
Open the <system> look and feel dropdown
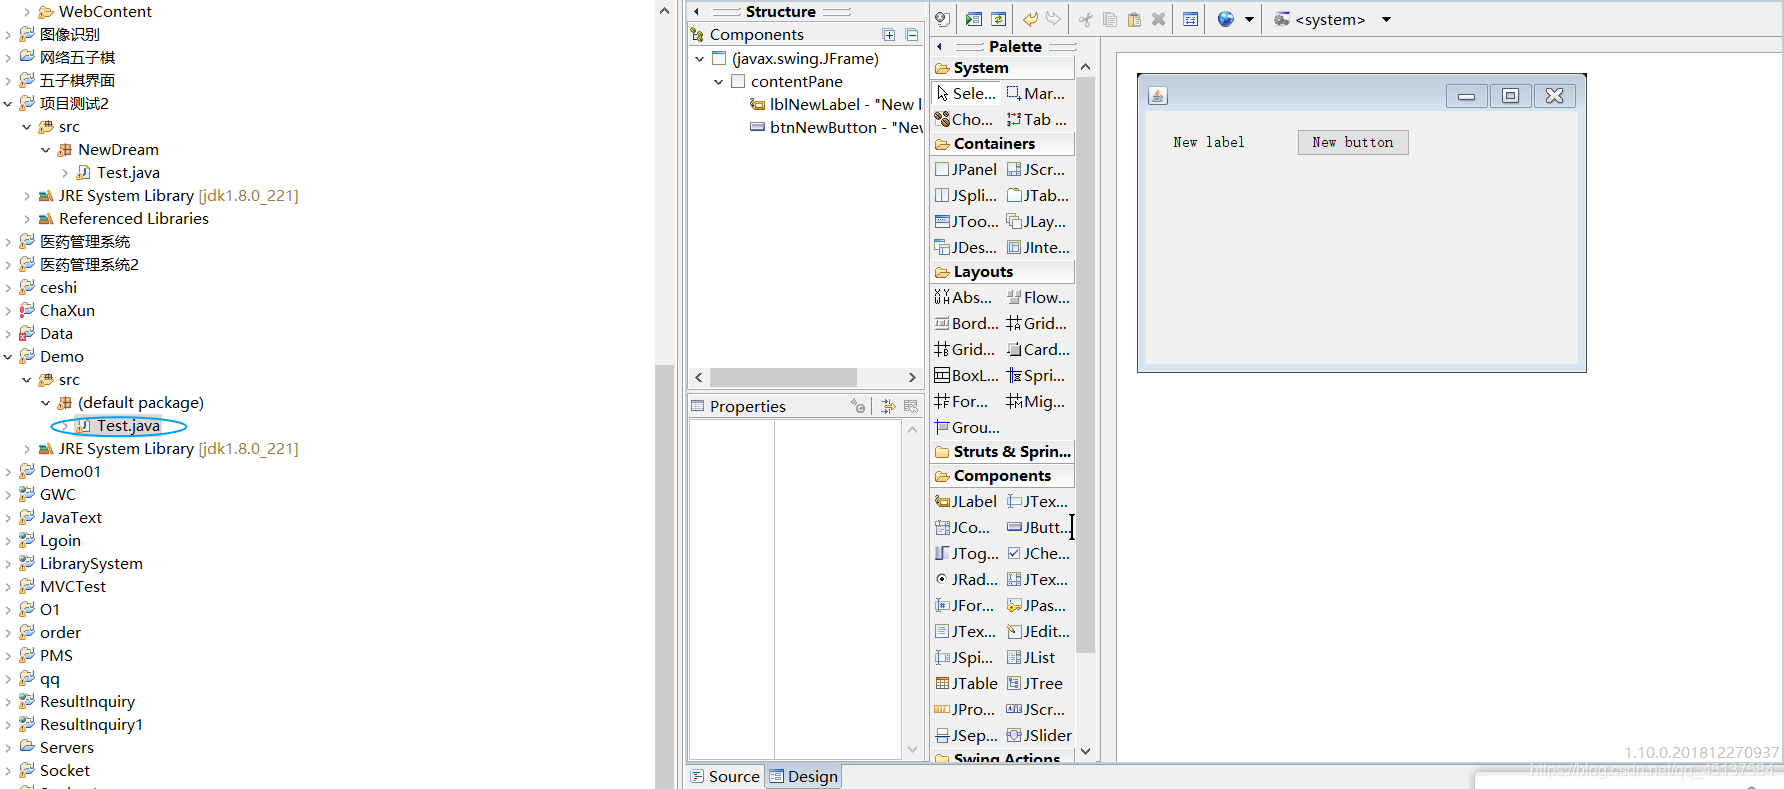[x=1386, y=19]
